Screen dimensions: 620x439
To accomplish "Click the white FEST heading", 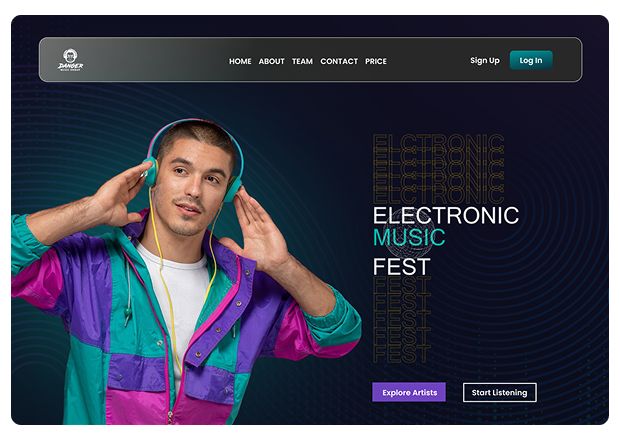I will (402, 267).
